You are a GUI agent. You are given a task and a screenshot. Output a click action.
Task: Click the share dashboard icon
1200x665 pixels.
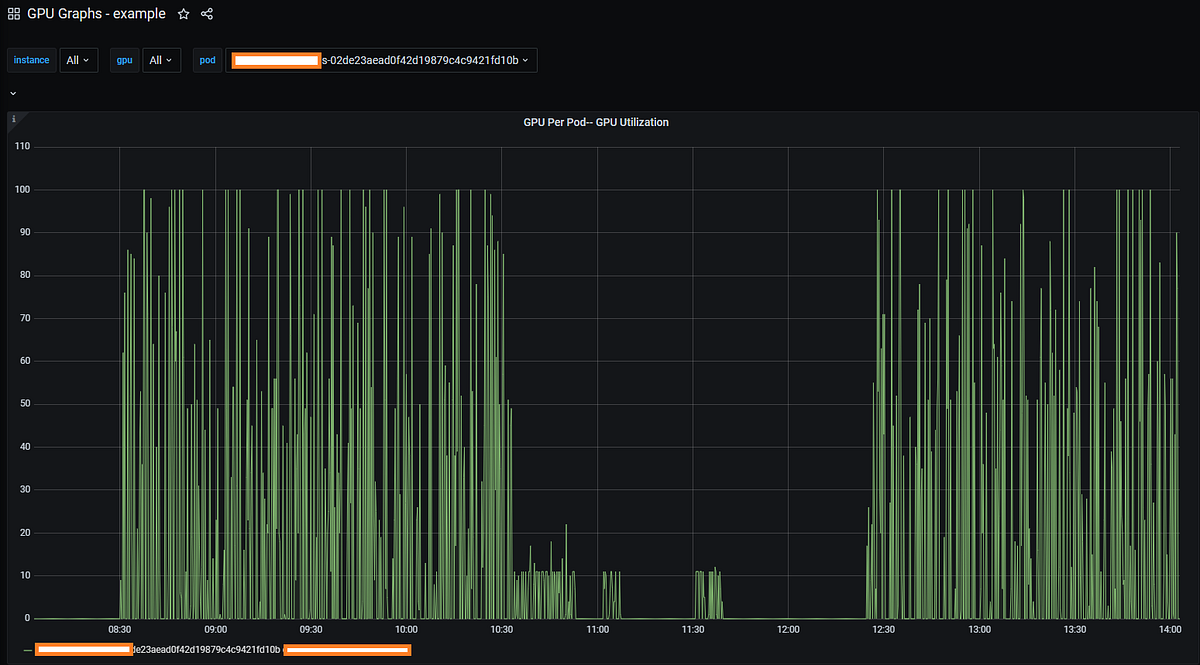tap(207, 14)
